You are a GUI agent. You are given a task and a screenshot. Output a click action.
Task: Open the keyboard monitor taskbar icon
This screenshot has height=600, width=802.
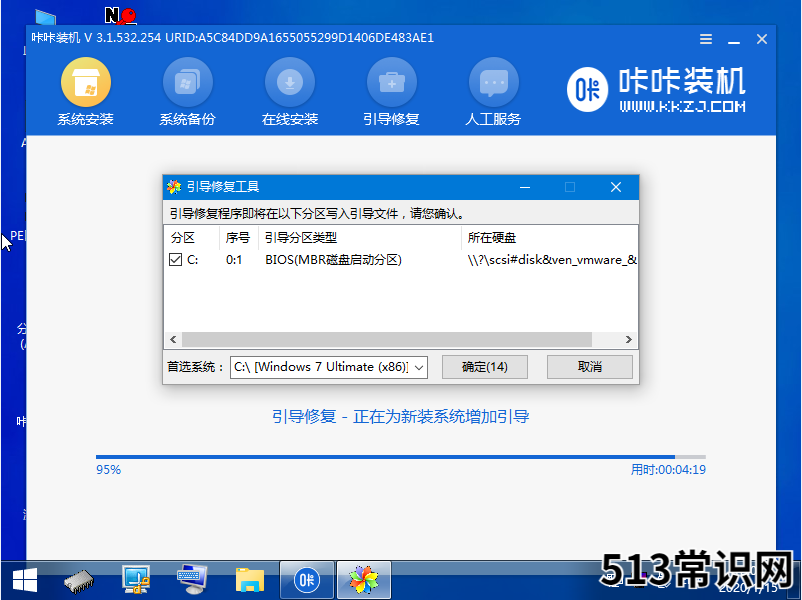tap(192, 580)
